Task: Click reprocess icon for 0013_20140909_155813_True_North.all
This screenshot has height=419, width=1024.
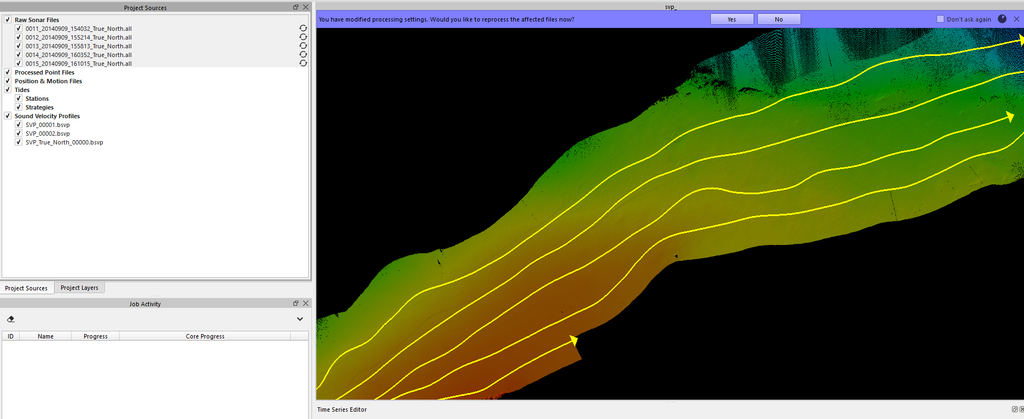Action: coord(302,46)
